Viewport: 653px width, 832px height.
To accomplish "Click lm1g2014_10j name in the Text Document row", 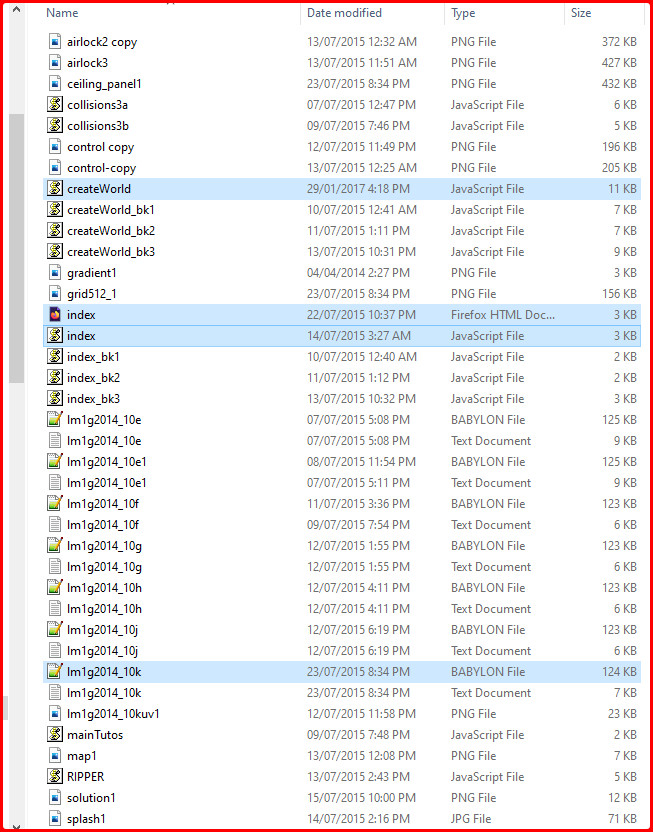I will click(102, 651).
